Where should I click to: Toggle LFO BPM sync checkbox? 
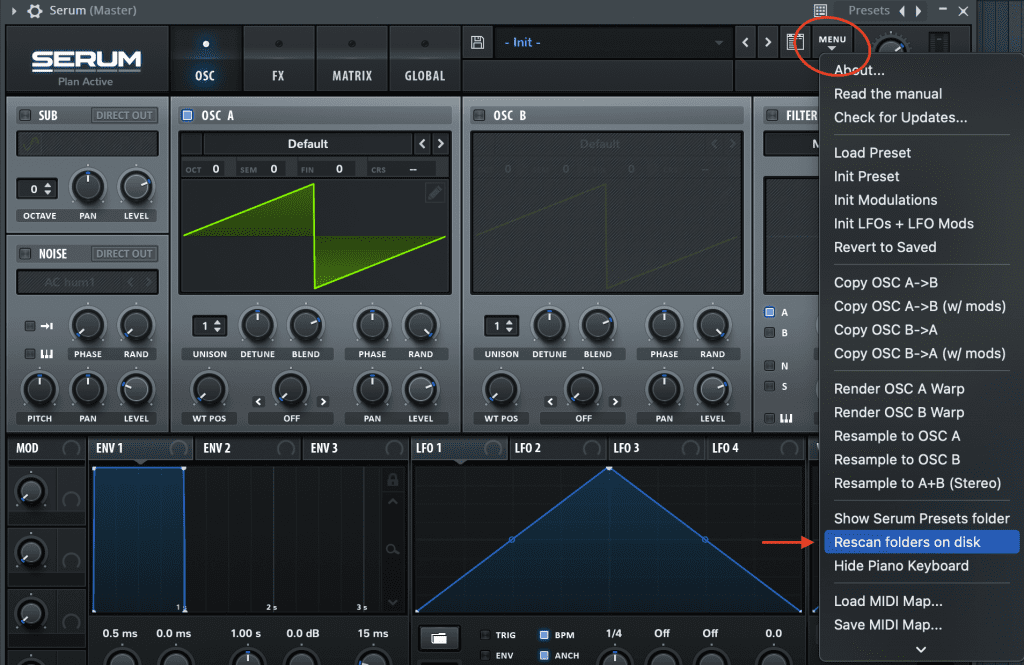(544, 634)
